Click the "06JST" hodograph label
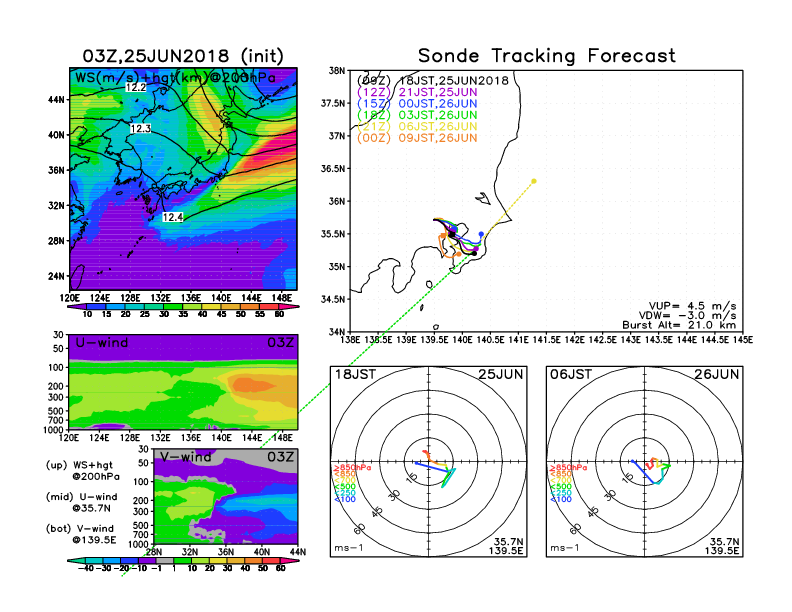Image resolution: width=792 pixels, height=612 pixels. tap(571, 374)
